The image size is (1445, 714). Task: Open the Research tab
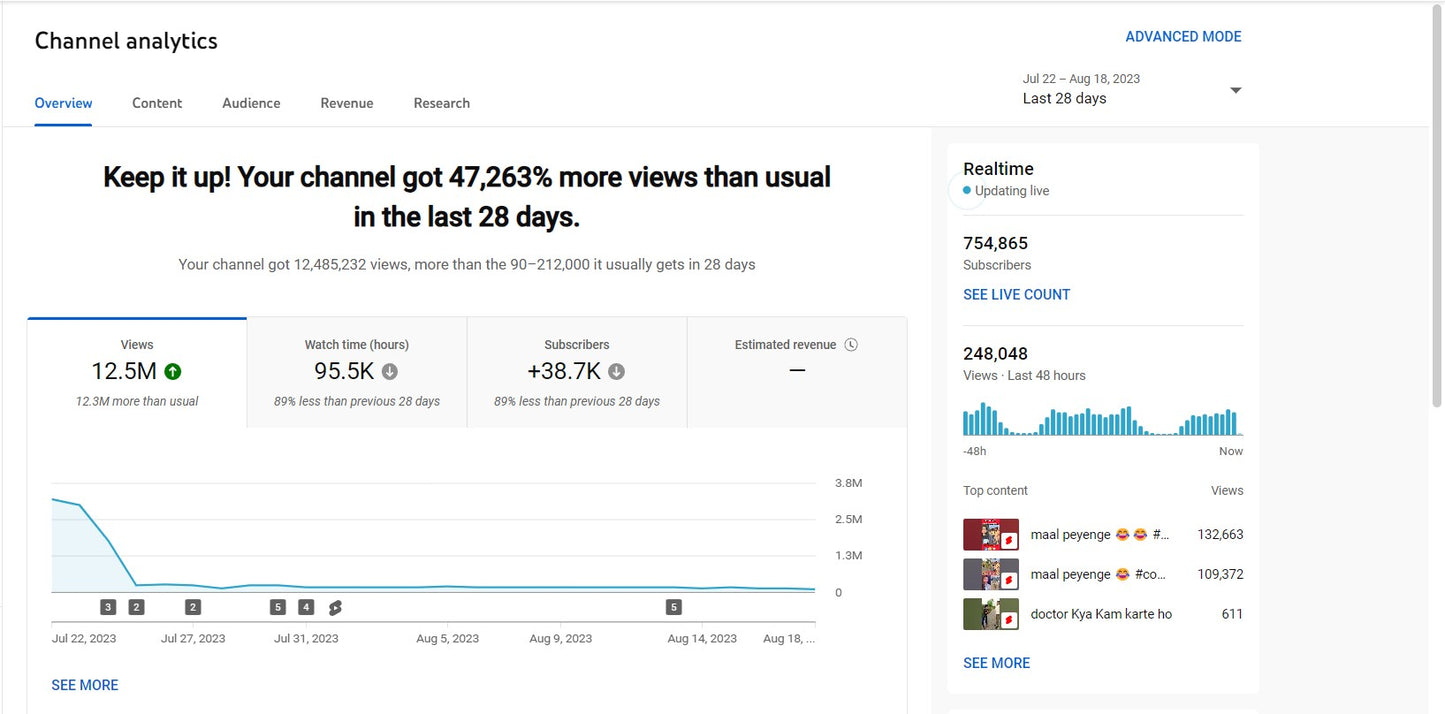click(441, 103)
